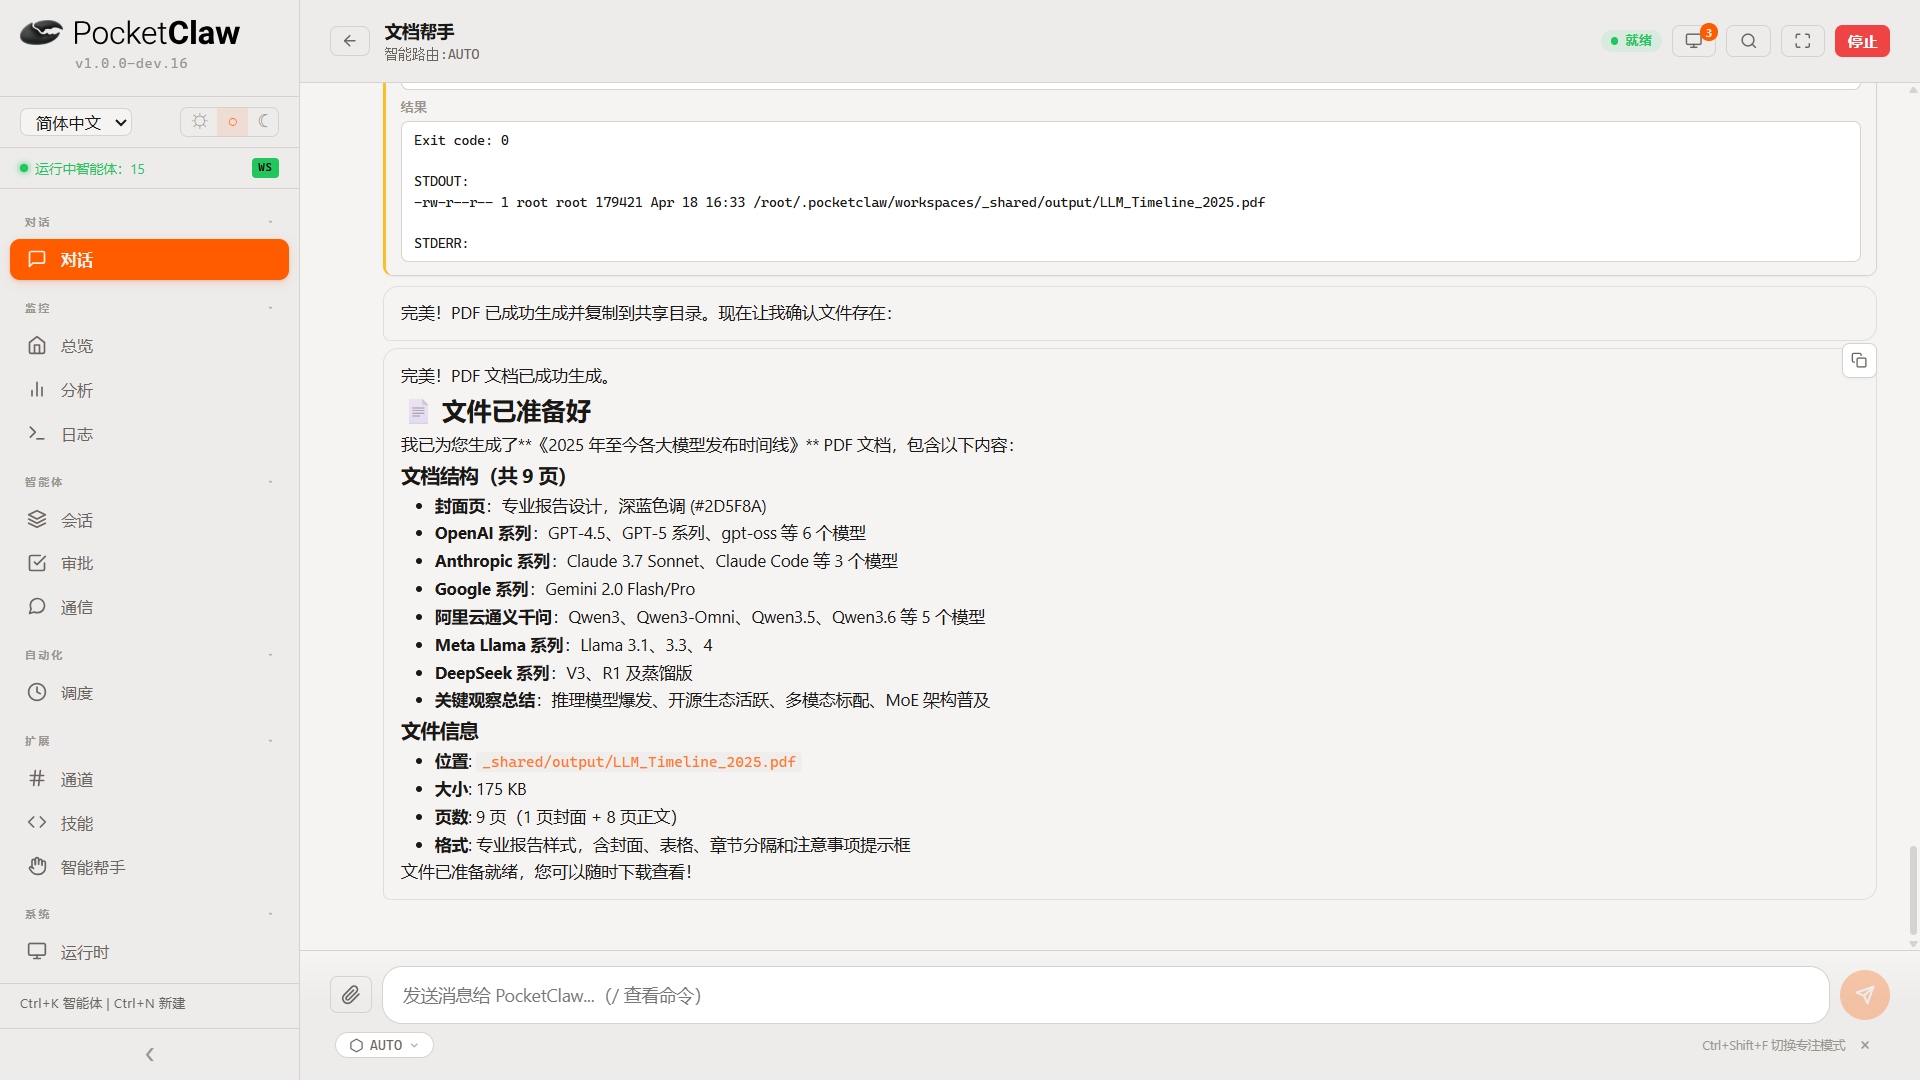Click the STDOUT file listing line

(x=839, y=203)
